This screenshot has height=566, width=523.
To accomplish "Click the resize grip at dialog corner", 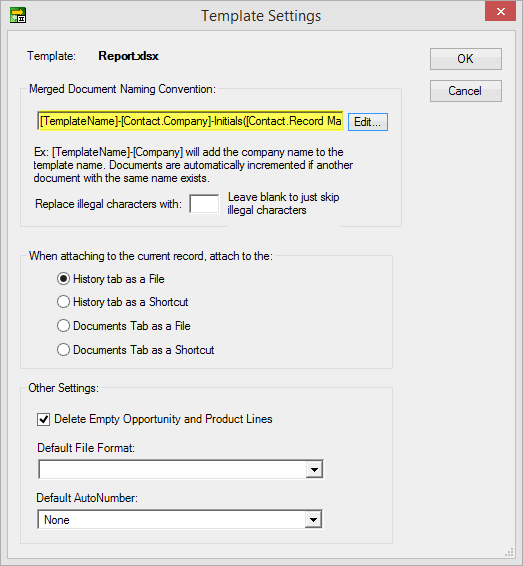I will click(509, 552).
